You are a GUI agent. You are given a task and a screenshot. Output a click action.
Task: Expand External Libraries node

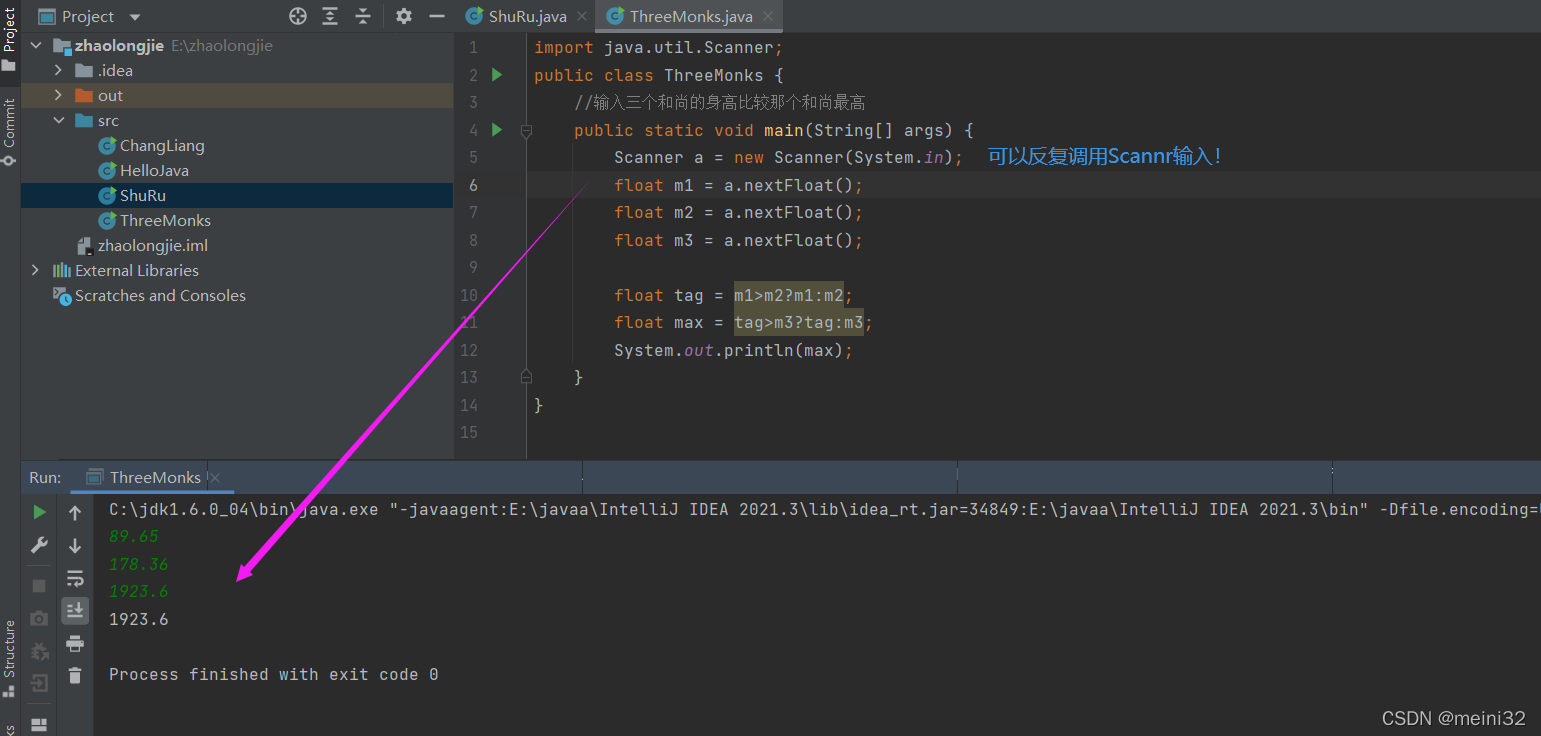[36, 271]
